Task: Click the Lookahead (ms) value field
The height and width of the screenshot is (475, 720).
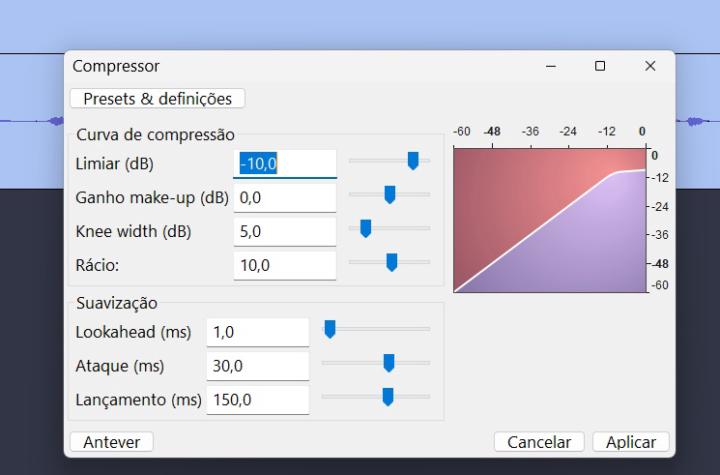Action: (258, 332)
